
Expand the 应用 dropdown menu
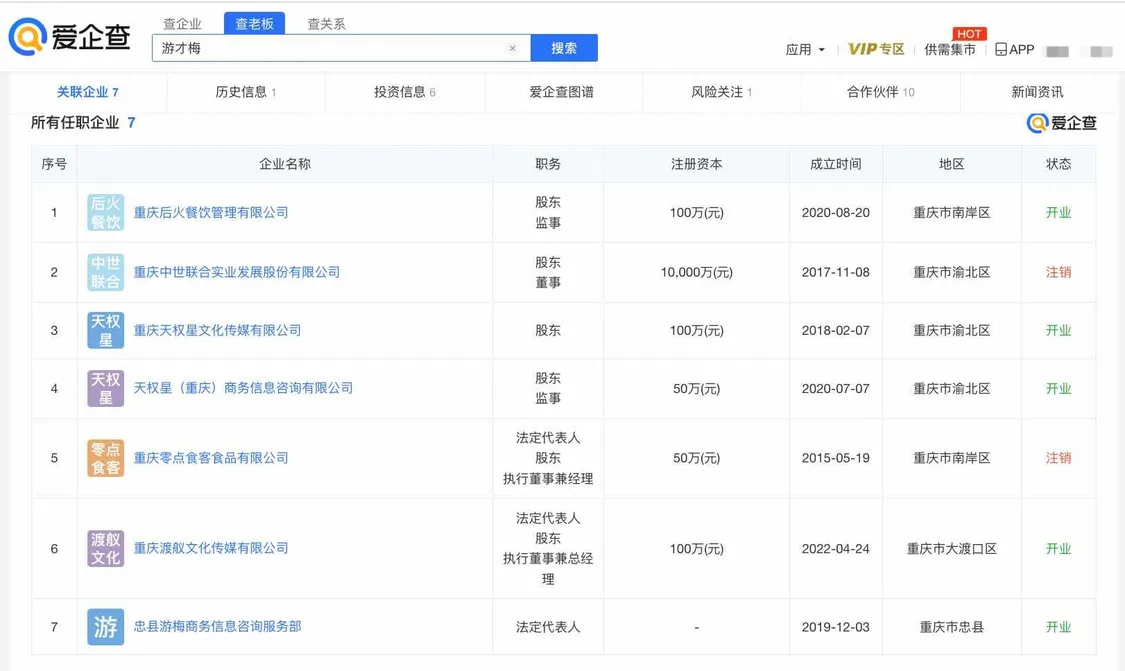(805, 50)
